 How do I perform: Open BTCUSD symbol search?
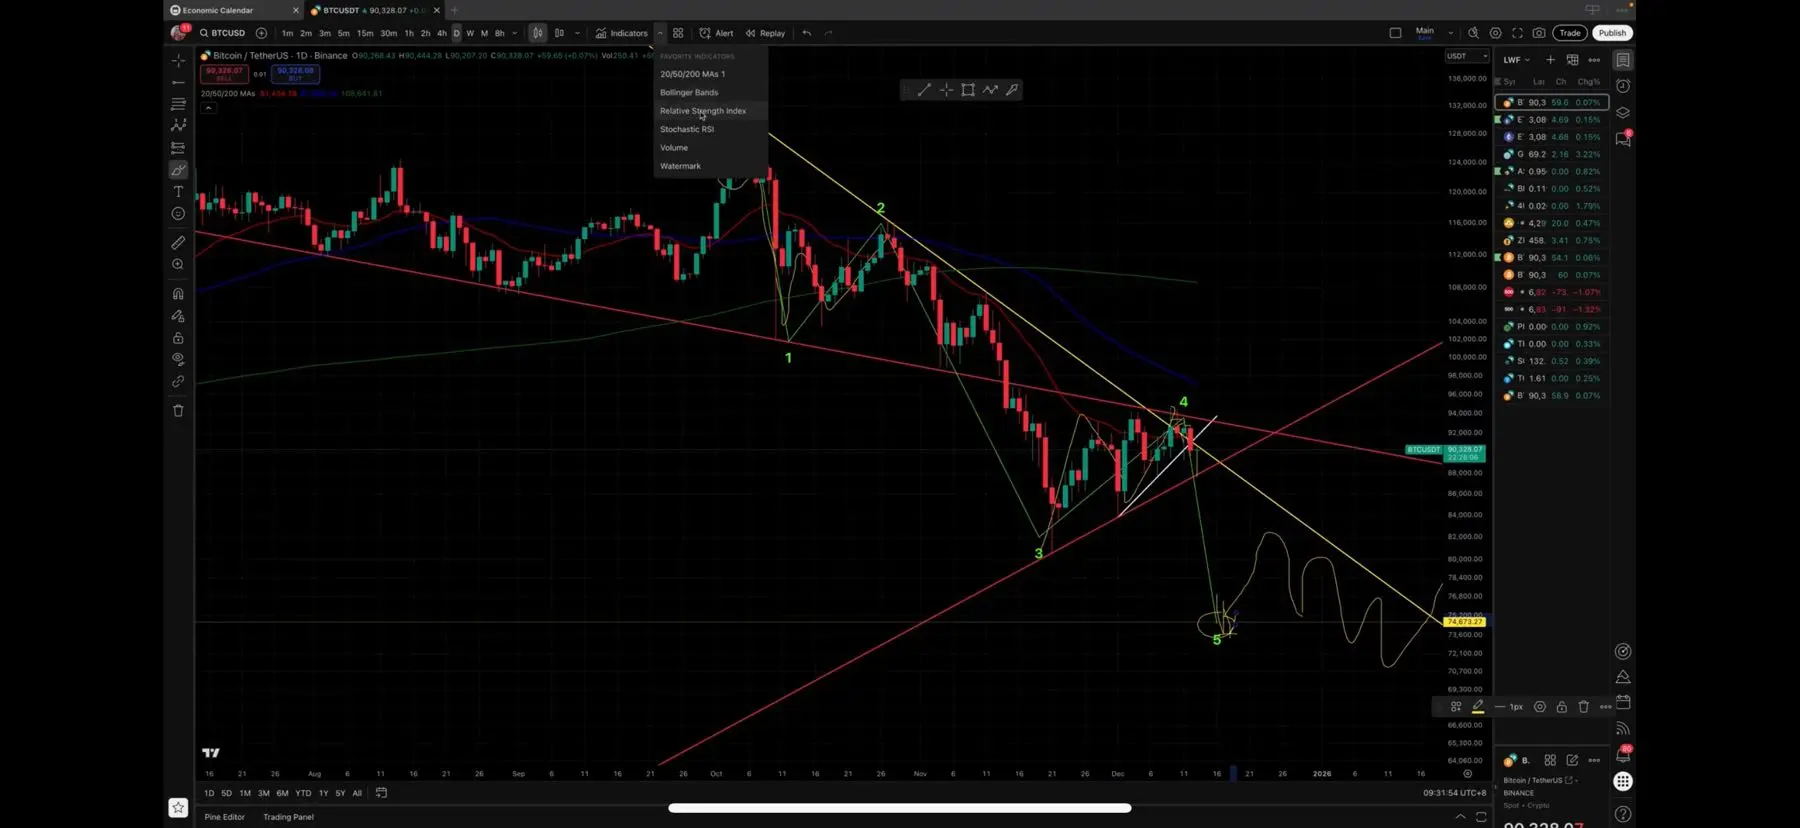(x=222, y=33)
